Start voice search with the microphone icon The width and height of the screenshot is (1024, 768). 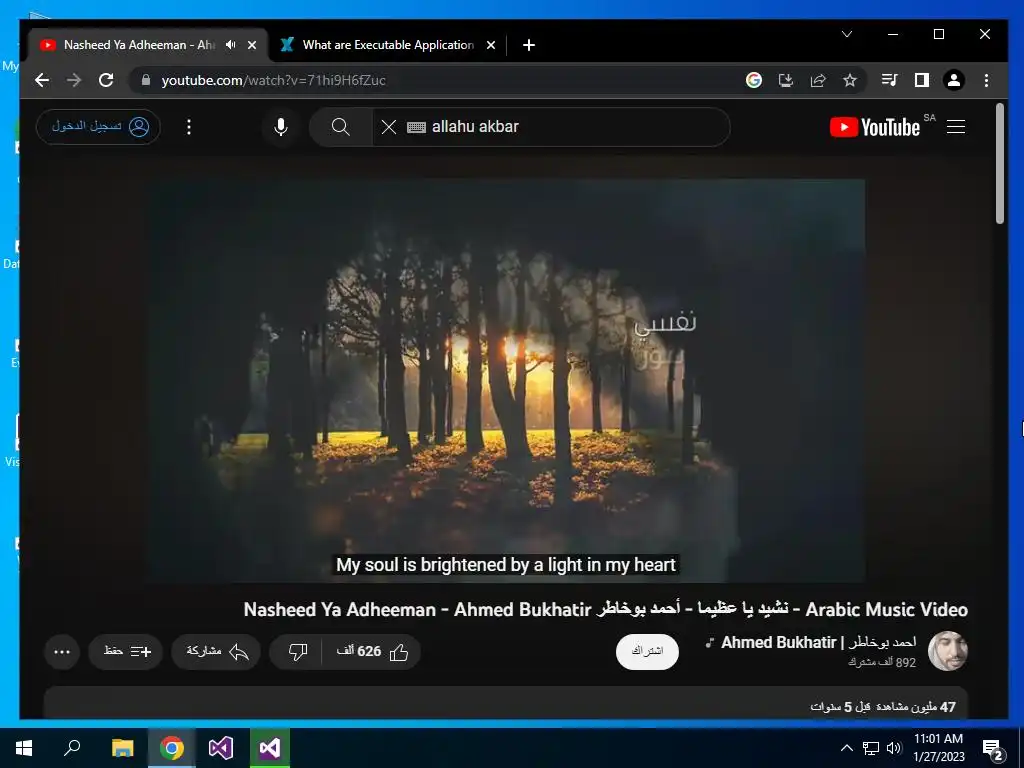[281, 127]
